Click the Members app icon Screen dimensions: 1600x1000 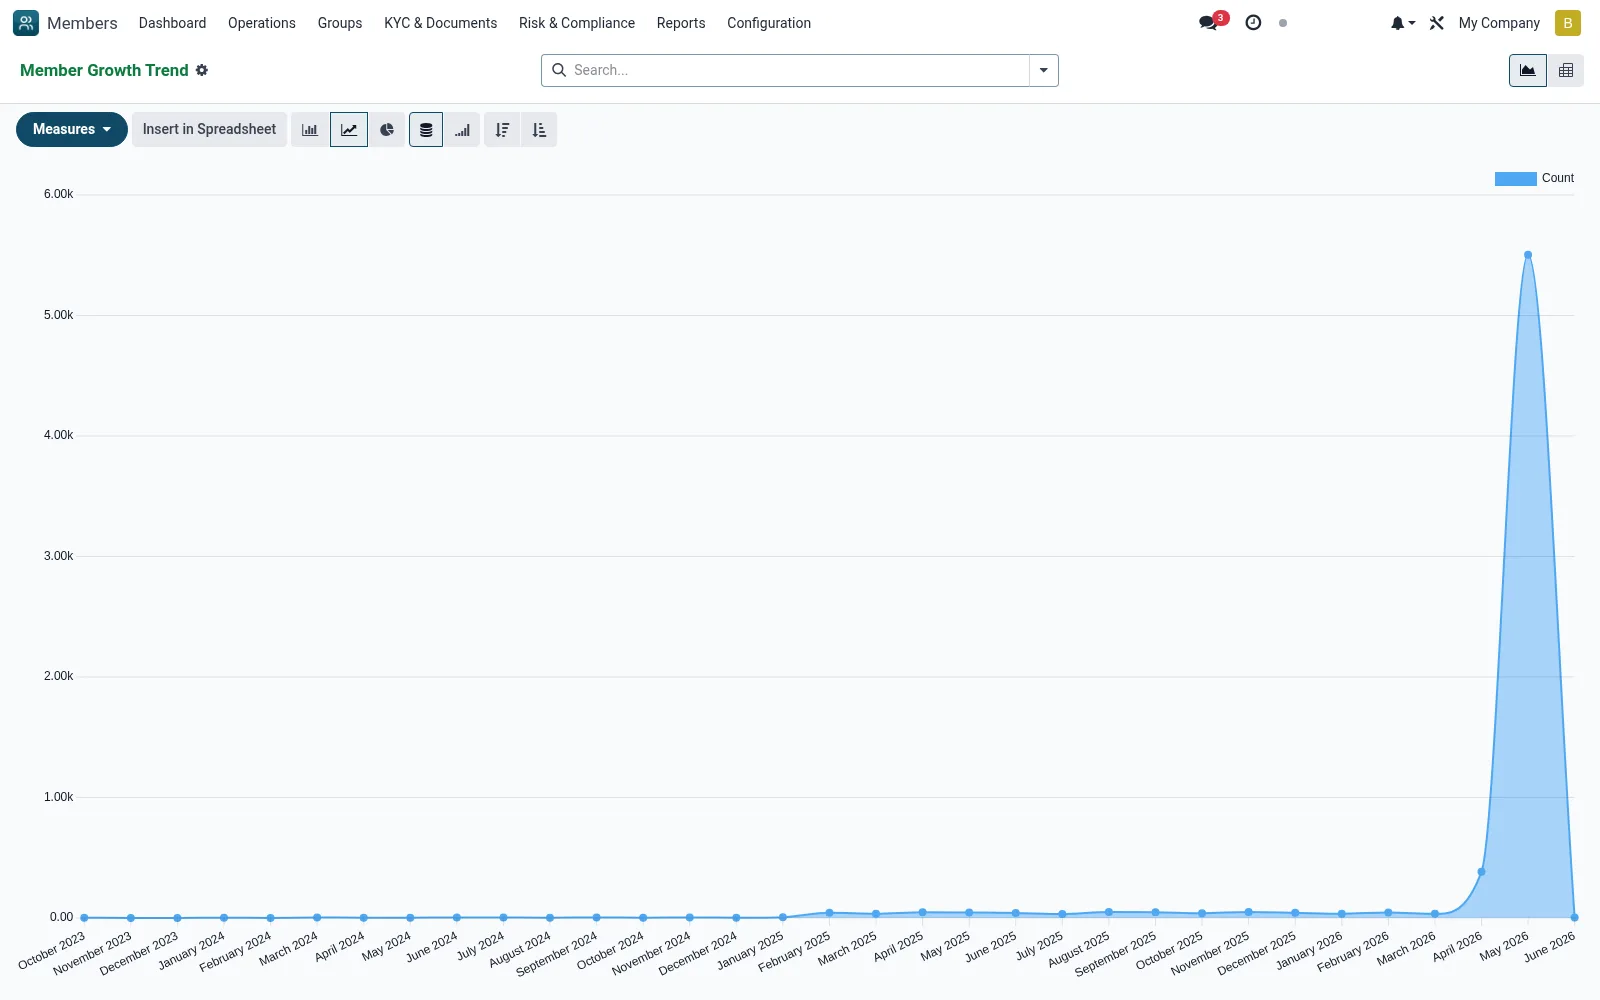tap(26, 23)
